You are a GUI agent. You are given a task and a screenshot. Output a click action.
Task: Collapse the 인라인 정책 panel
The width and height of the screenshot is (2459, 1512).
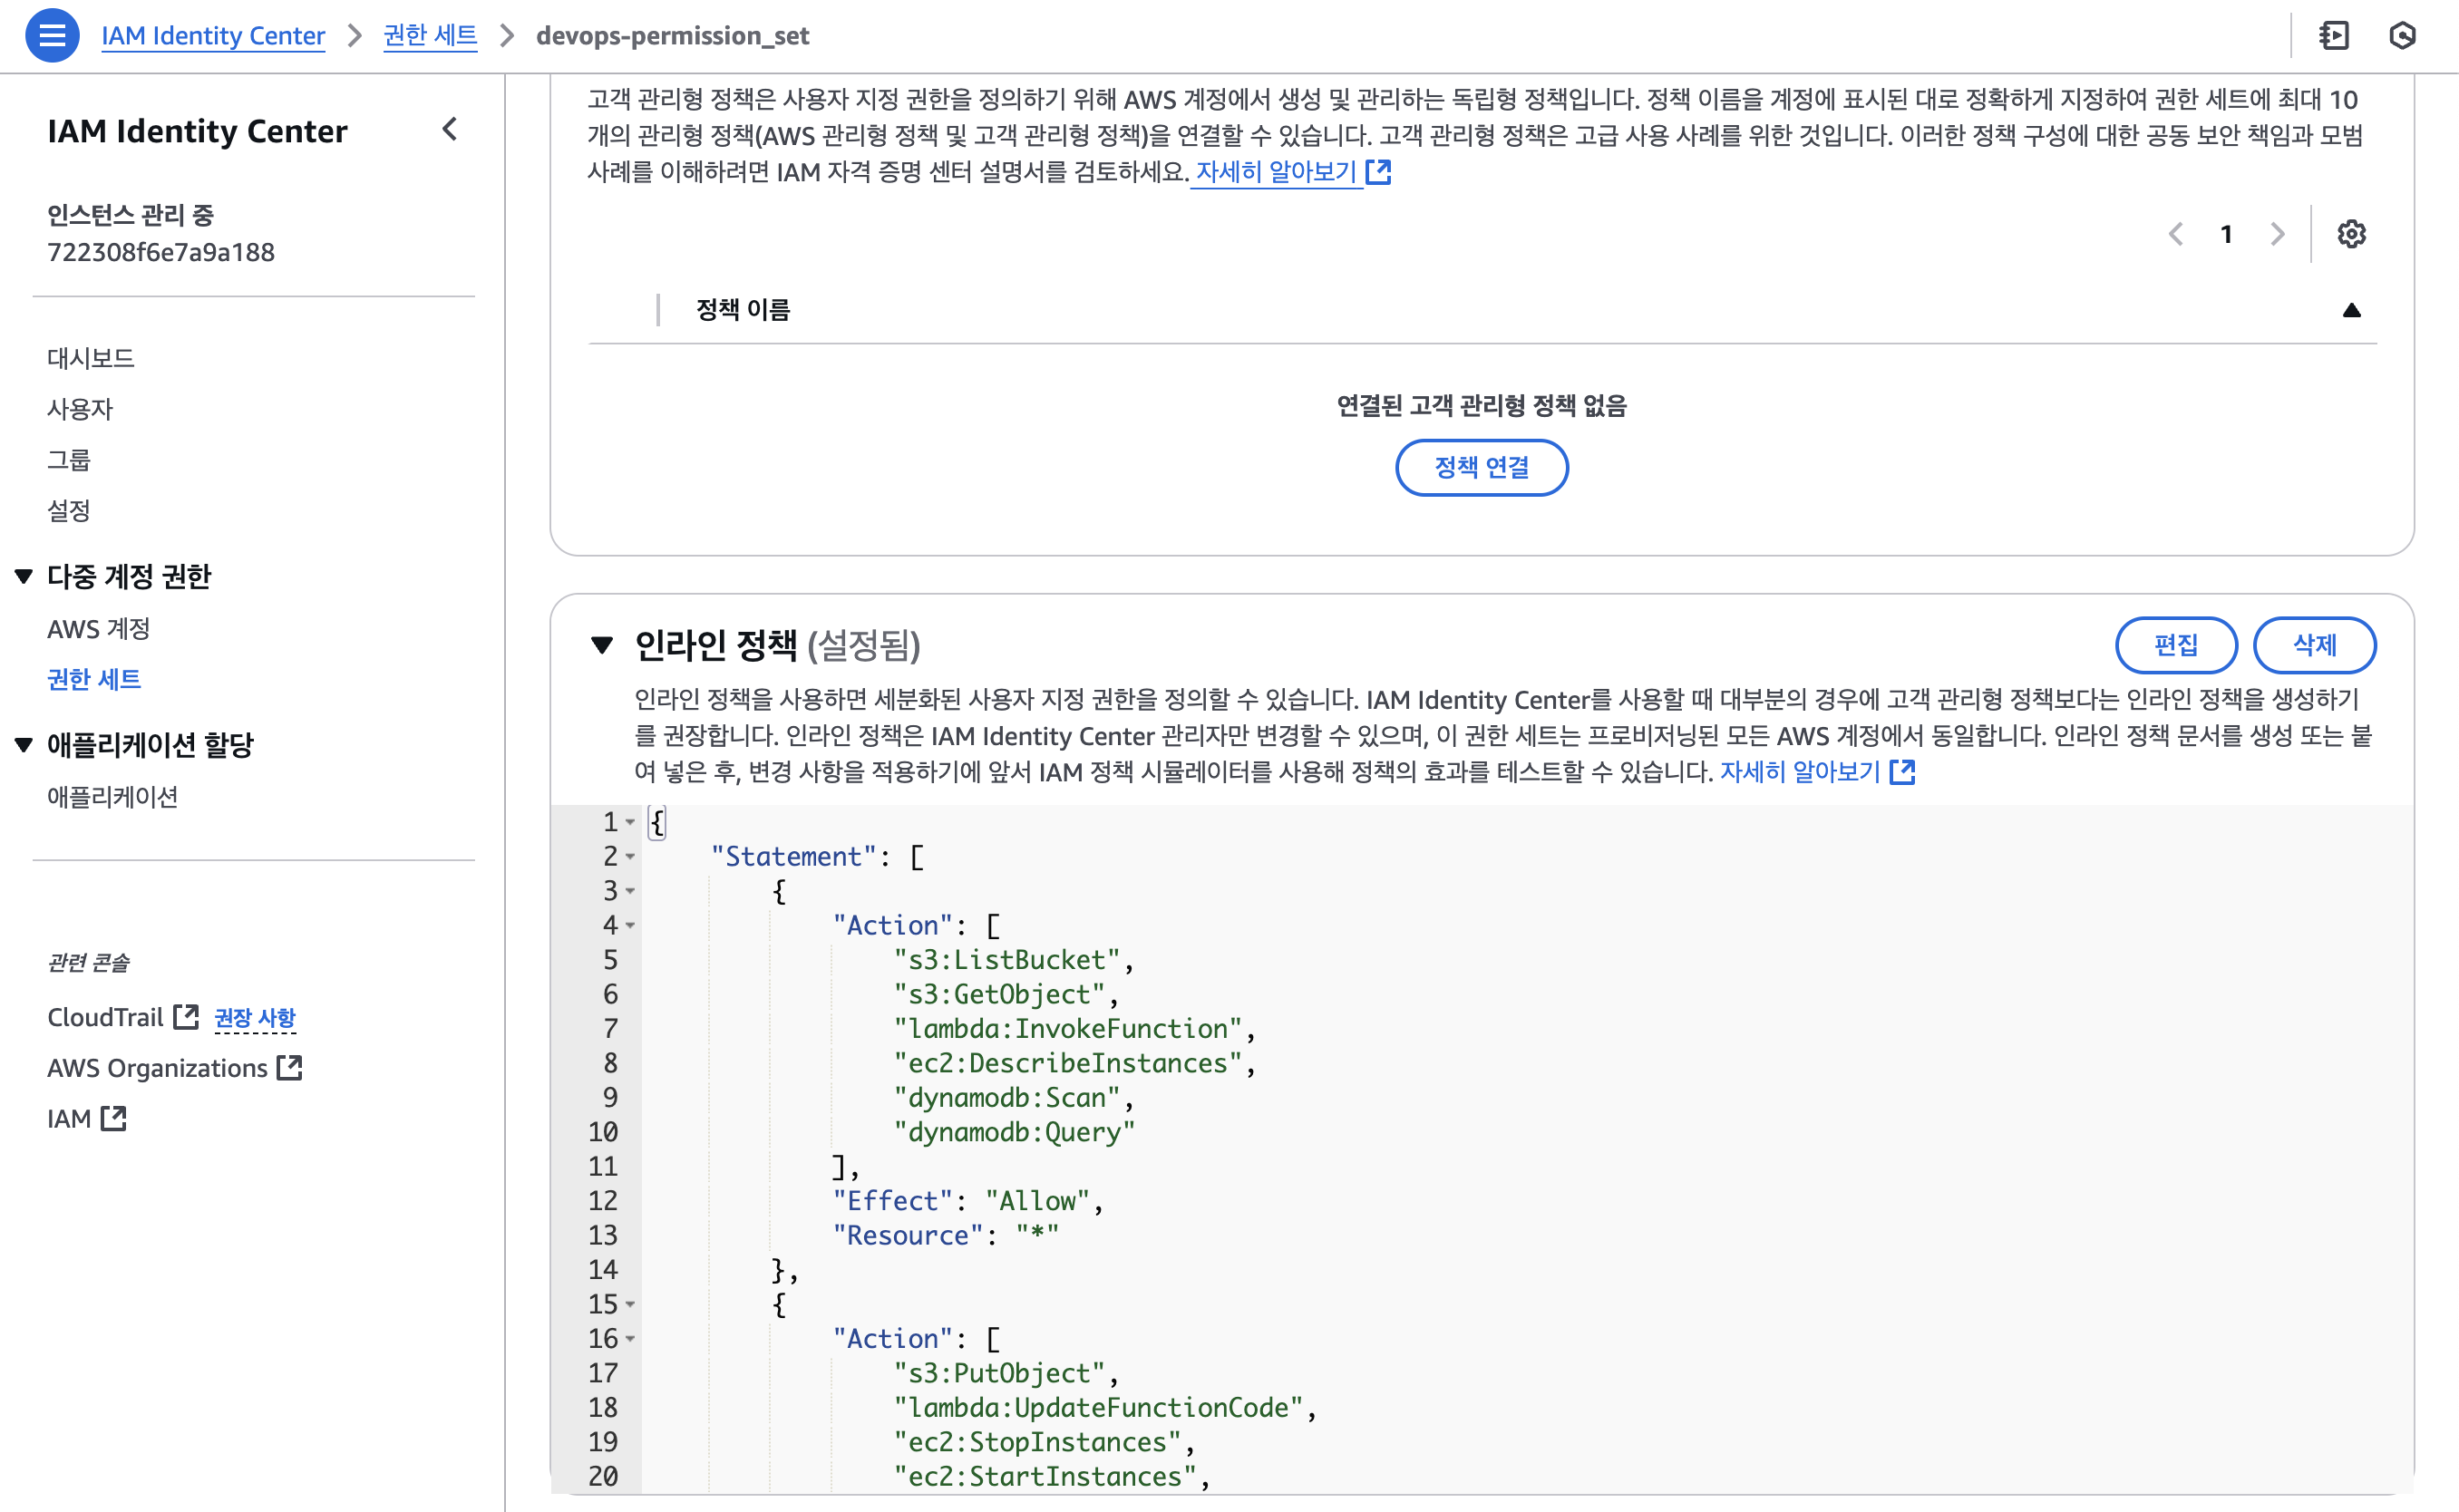tap(601, 645)
